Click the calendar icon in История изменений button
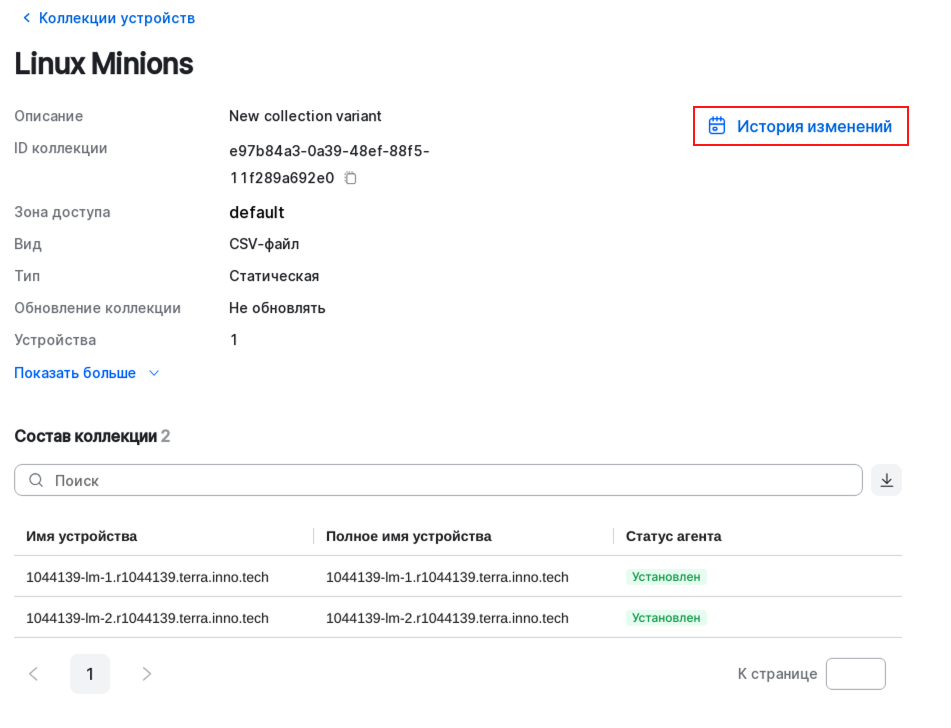Viewport: 951px width, 728px height. point(716,126)
